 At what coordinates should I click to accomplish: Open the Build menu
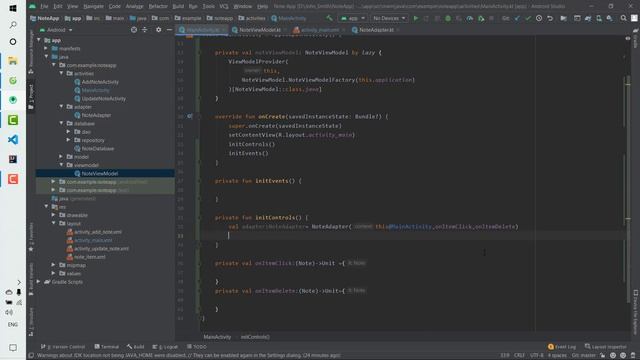pyautogui.click(x=178, y=7)
